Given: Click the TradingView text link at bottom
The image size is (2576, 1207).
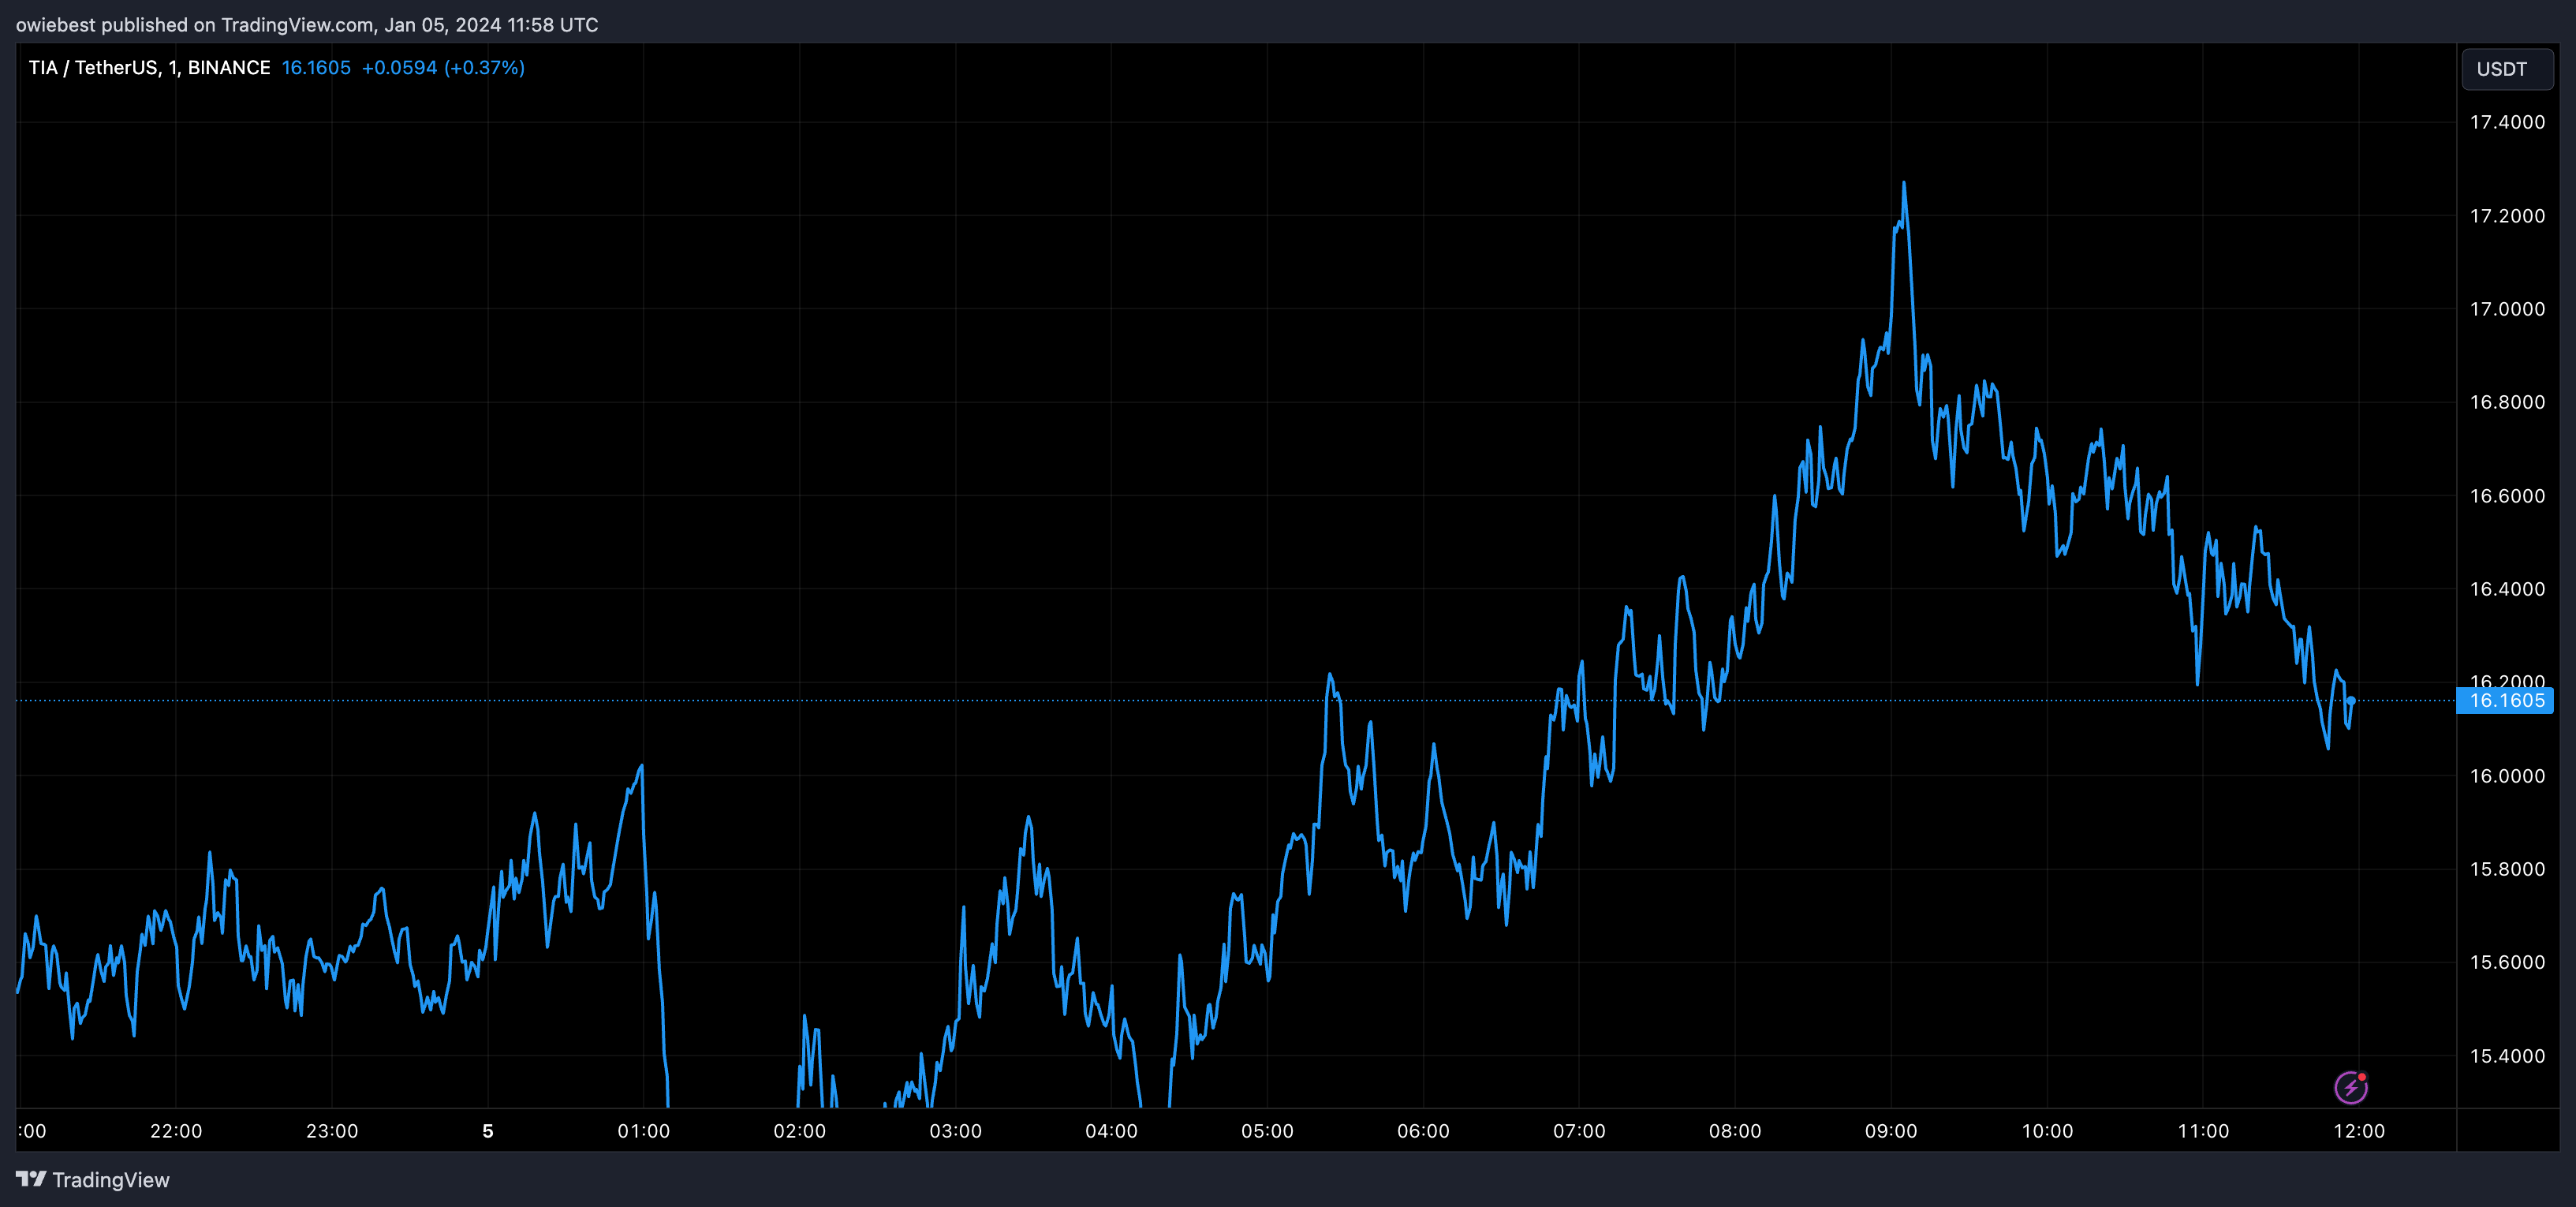Looking at the screenshot, I should pyautogui.click(x=111, y=1180).
